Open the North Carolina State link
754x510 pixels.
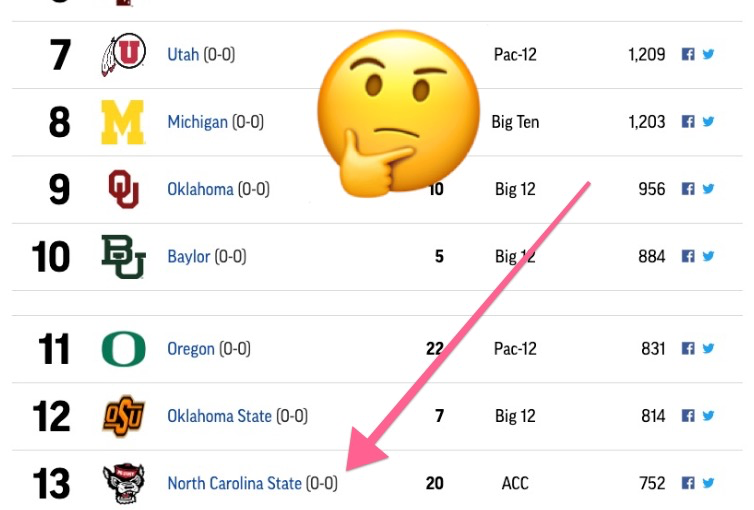coord(234,483)
